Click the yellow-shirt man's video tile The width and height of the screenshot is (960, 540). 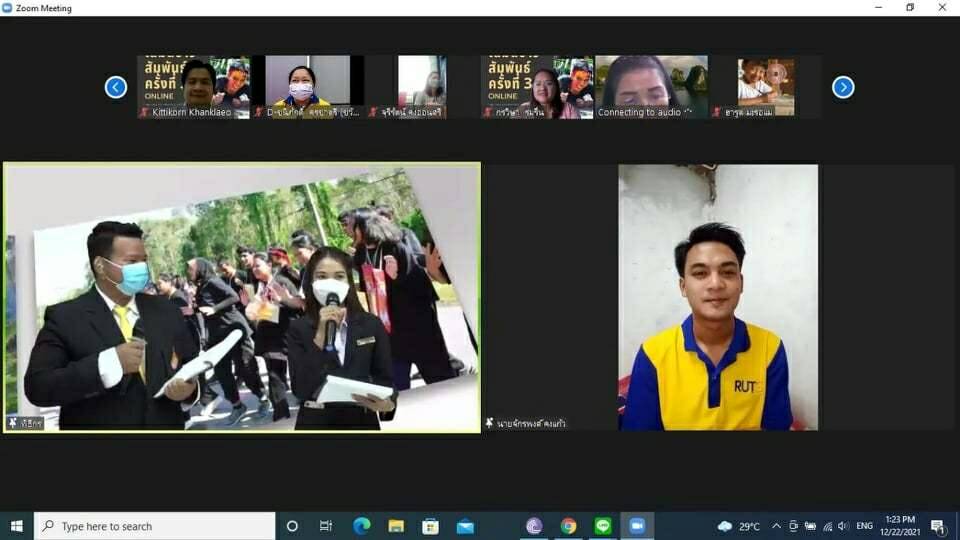718,297
